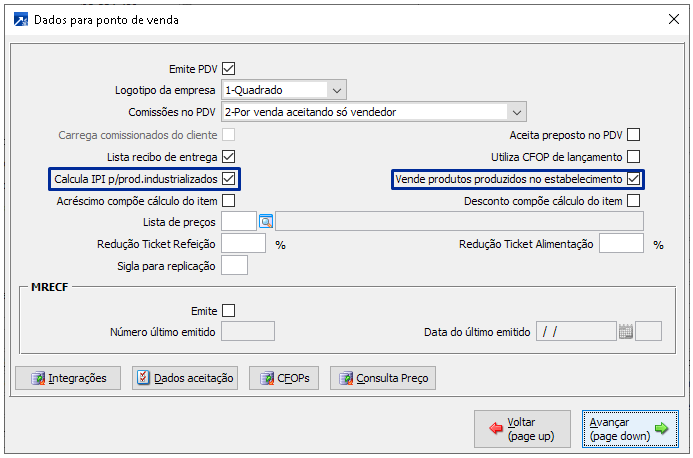Click the Sigla para replicação field
693x458 pixels.
[x=234, y=266]
